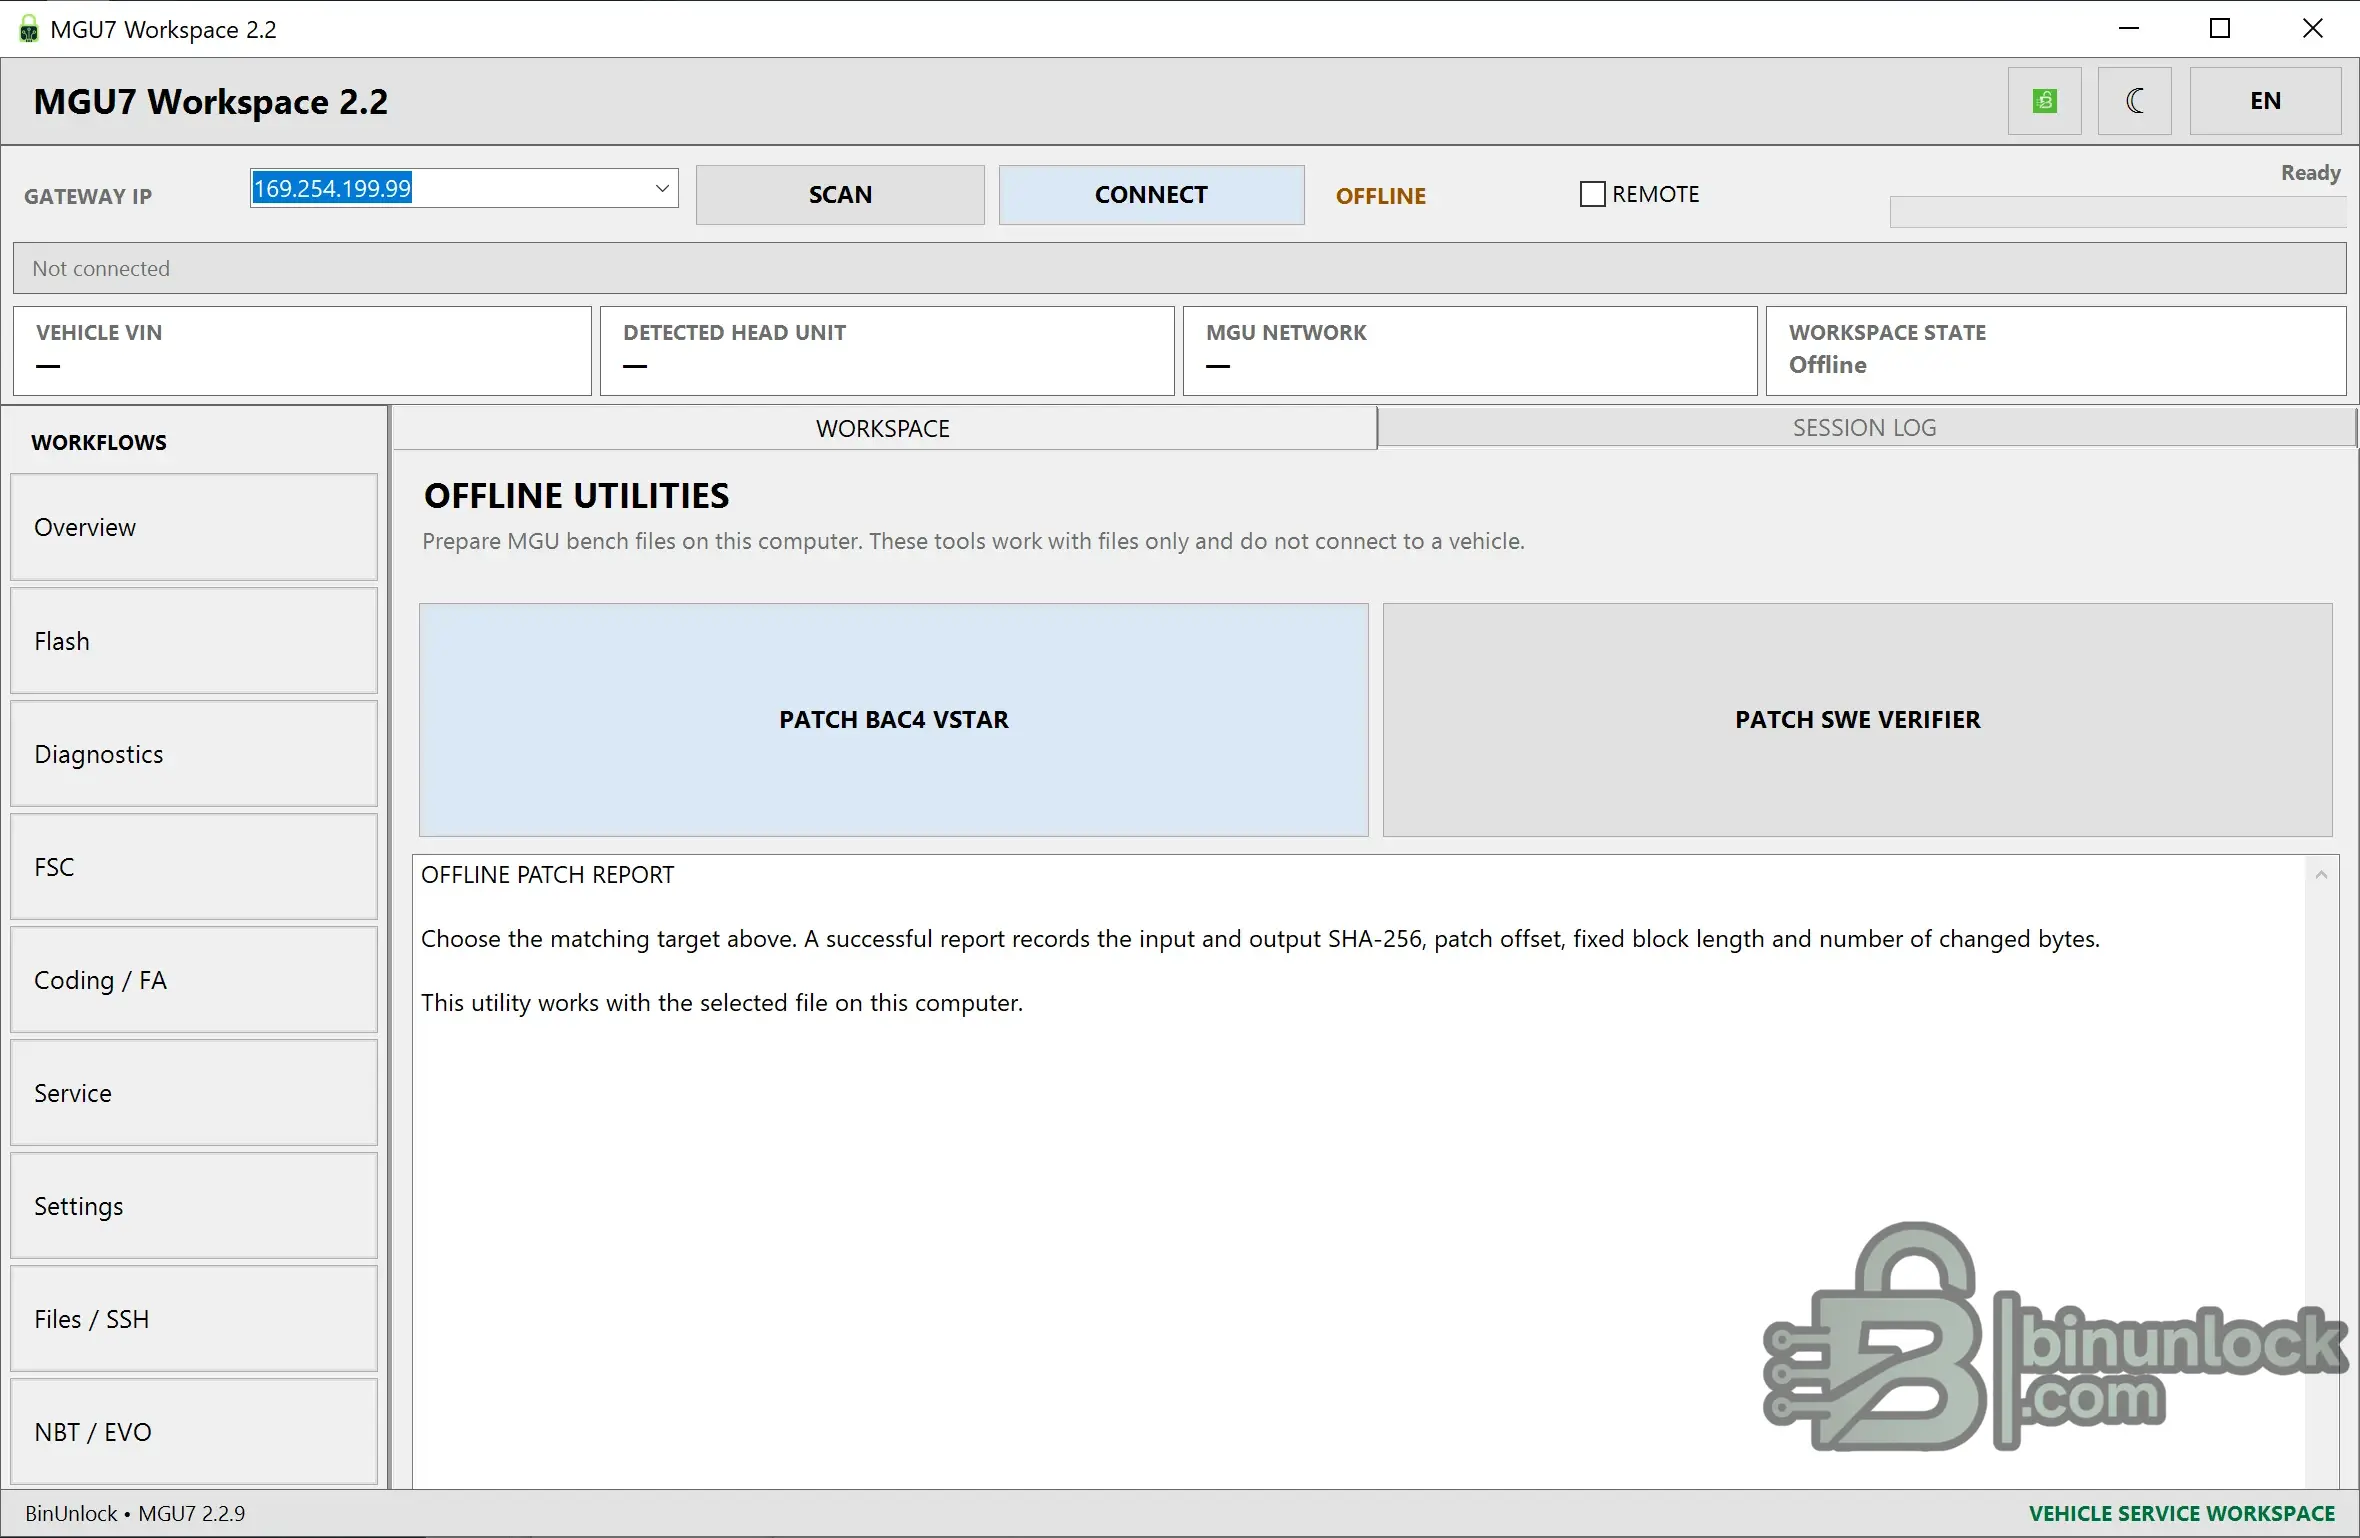Go to the Diagnostics workflow
Viewport: 2360px width, 1538px height.
[x=194, y=754]
